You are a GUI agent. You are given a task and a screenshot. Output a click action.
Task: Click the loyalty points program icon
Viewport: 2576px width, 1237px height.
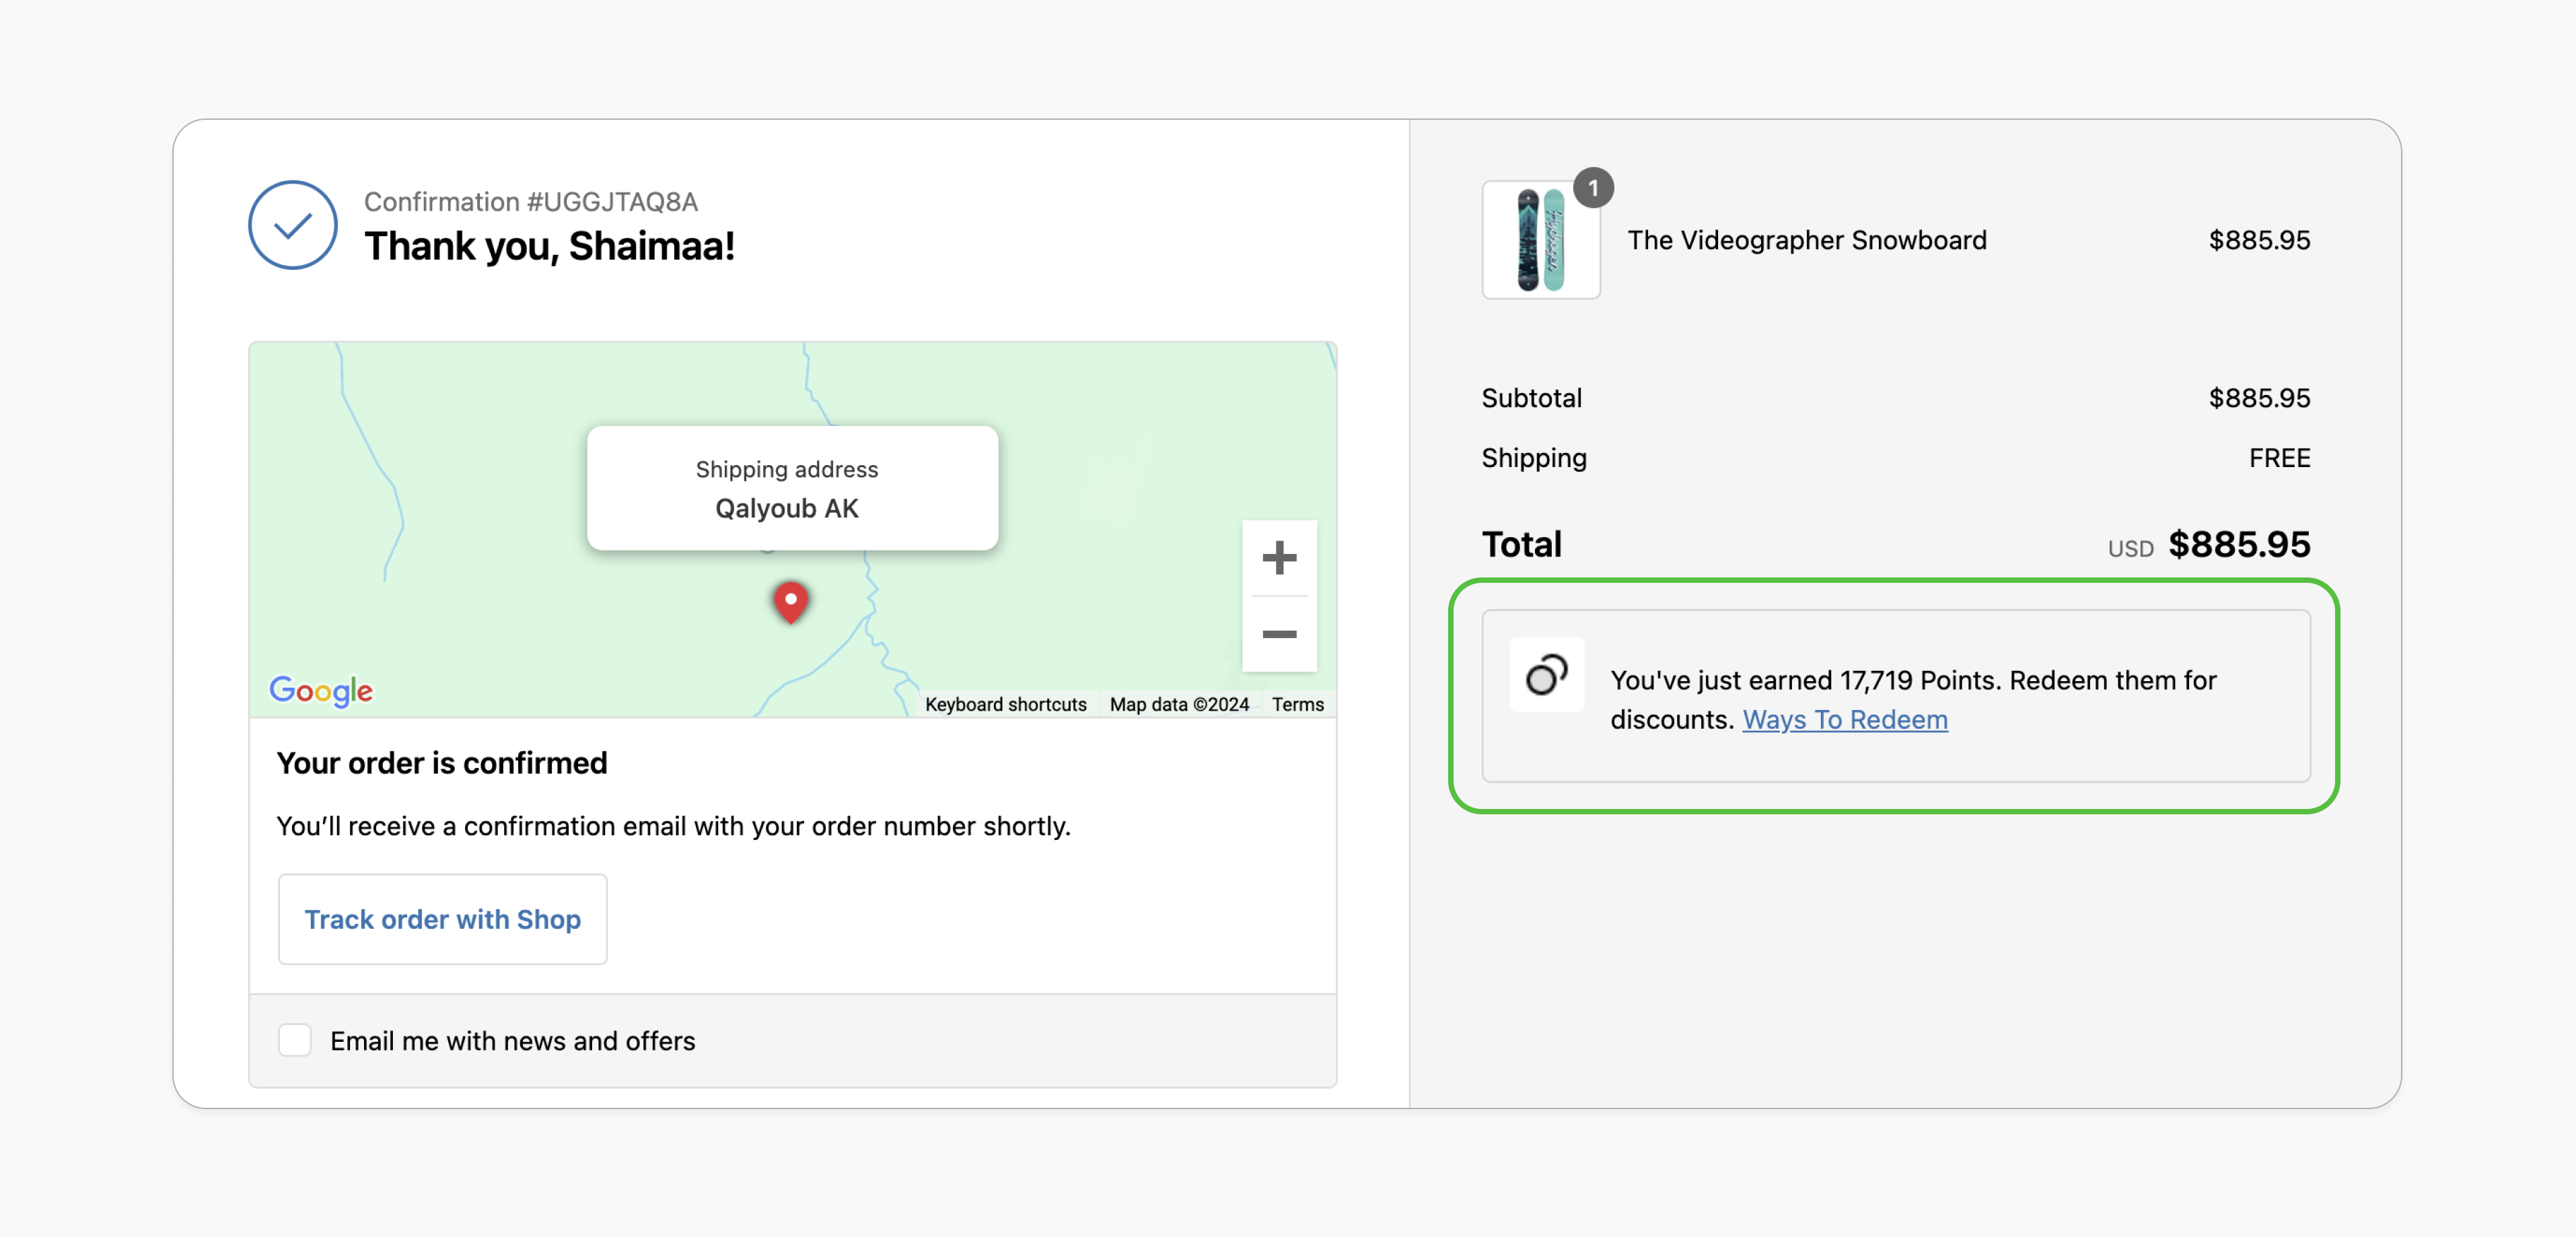click(x=1546, y=675)
